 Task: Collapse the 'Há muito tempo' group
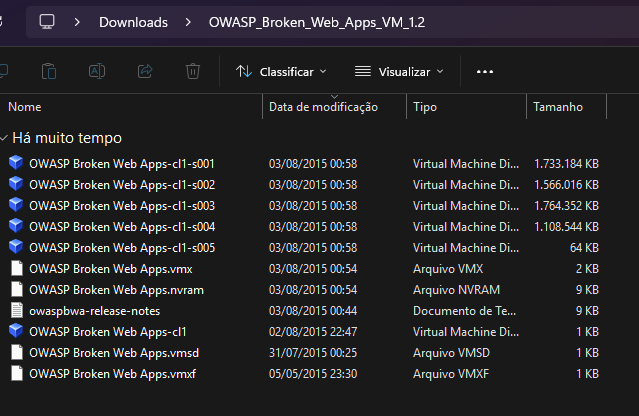click(5, 138)
